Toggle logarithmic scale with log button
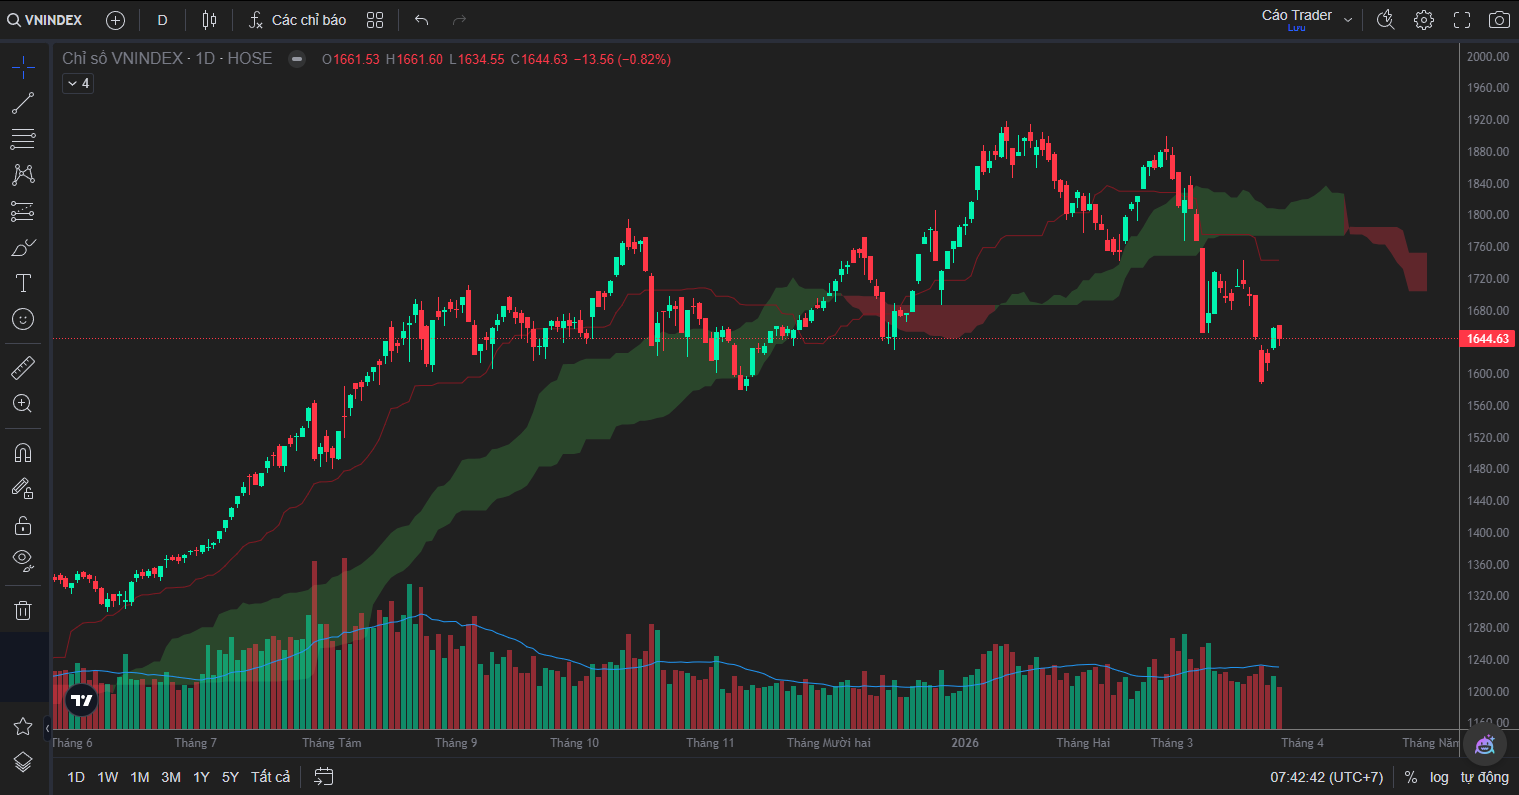The height and width of the screenshot is (795, 1519). [1439, 777]
